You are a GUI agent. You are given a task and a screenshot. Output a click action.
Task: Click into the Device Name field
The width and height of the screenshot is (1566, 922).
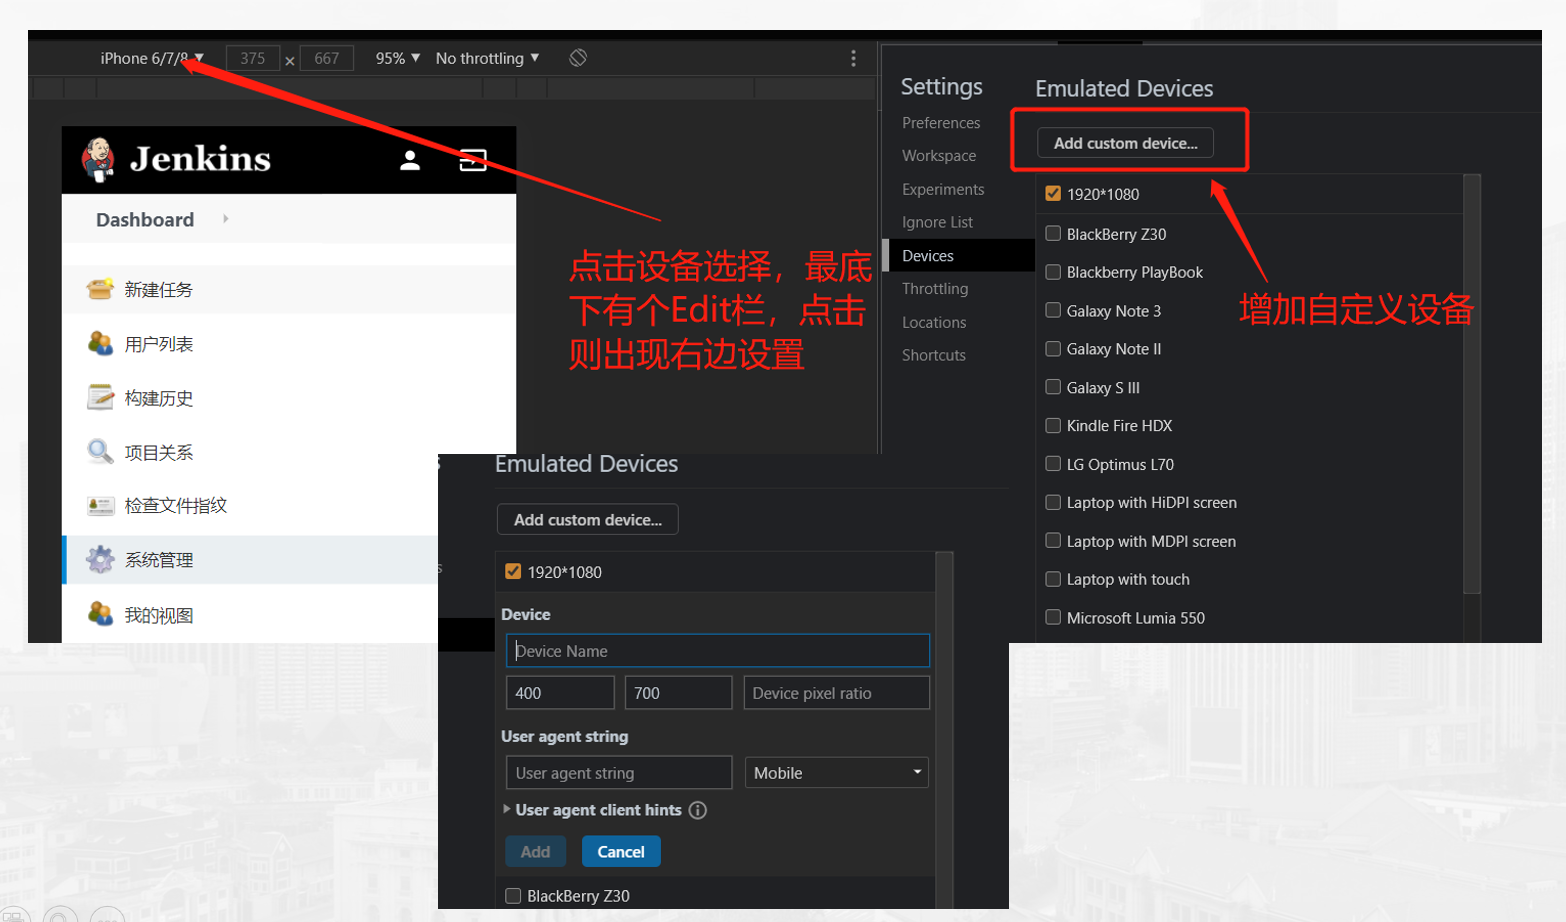click(718, 651)
